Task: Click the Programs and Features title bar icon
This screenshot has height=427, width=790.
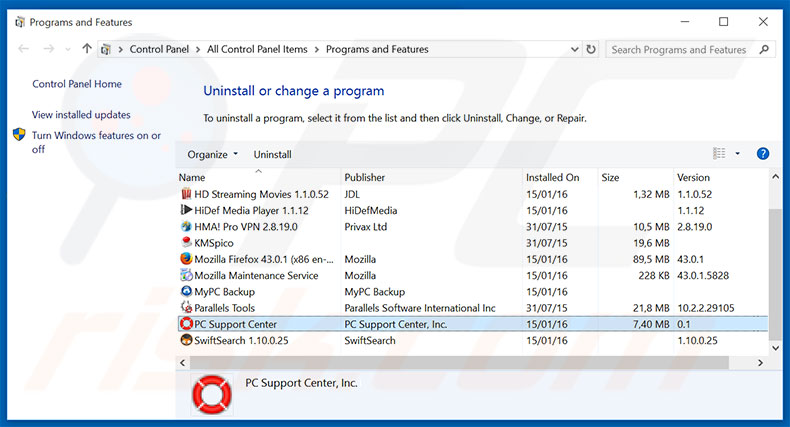Action: [x=20, y=22]
